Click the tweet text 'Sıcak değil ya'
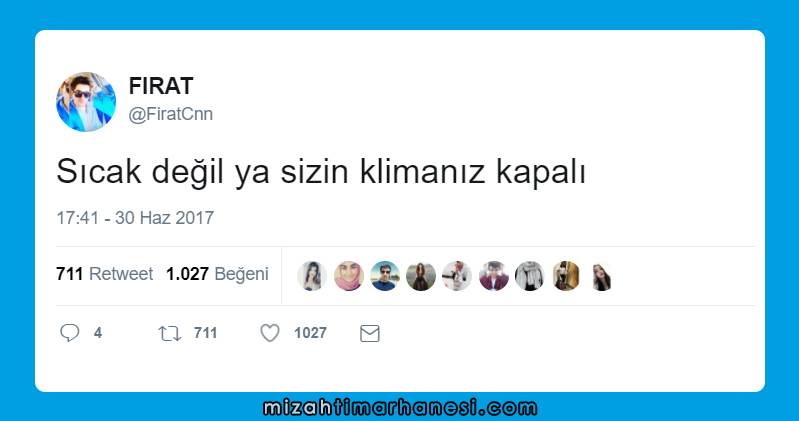The height and width of the screenshot is (421, 799). (163, 172)
